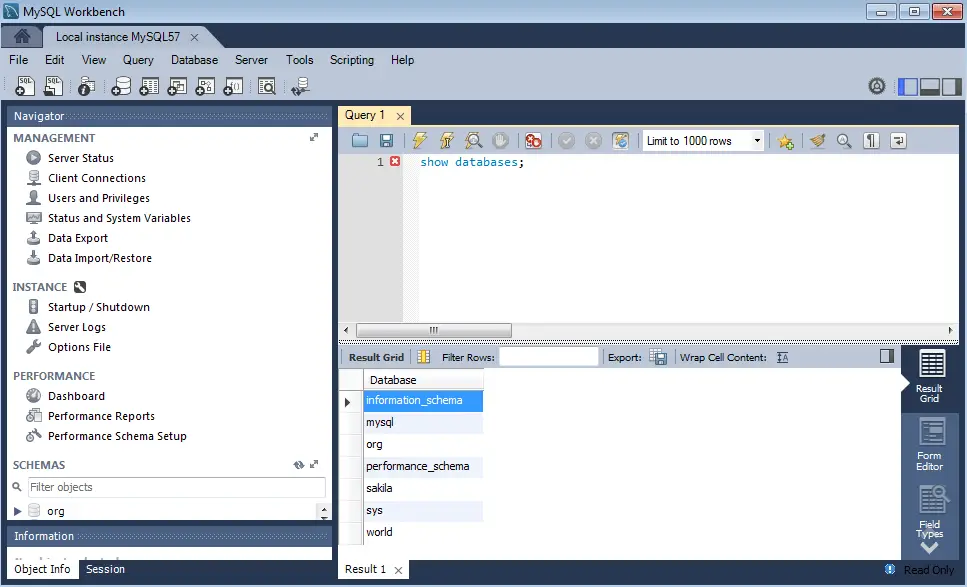Save the current SQL script
Viewport: 967px width, 587px height.
387,140
